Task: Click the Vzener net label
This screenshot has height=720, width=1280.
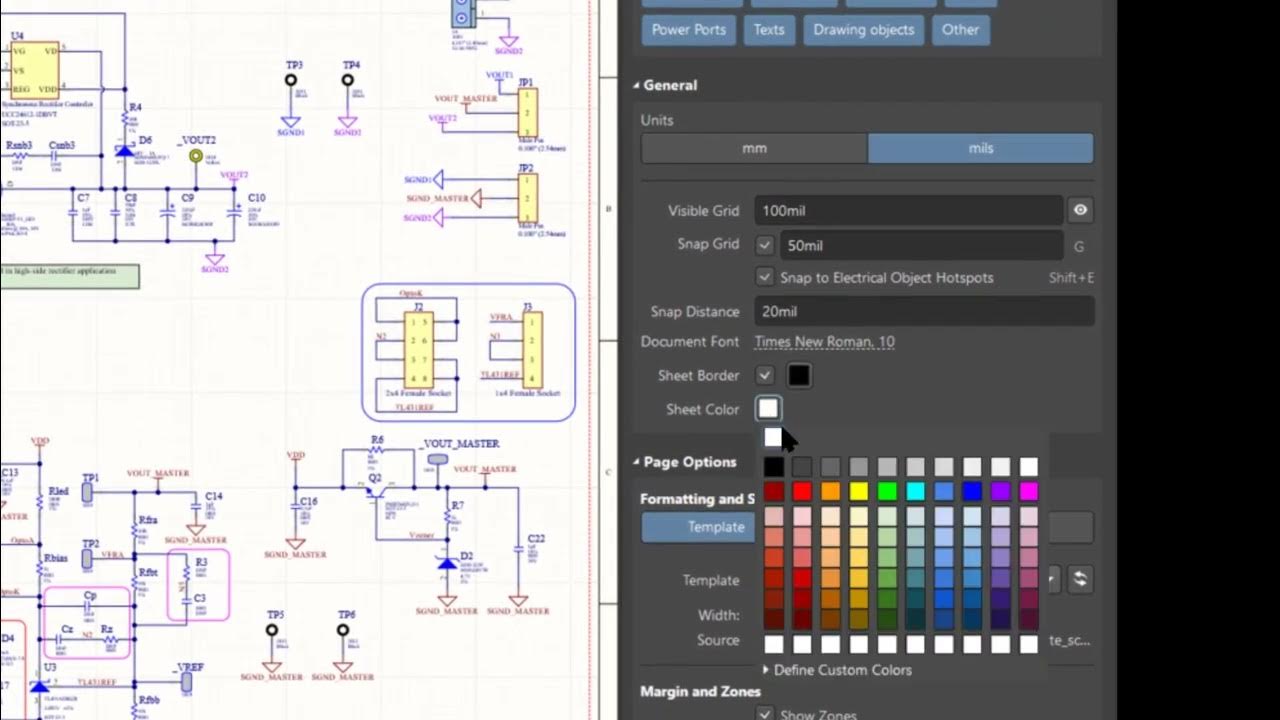Action: pyautogui.click(x=421, y=535)
